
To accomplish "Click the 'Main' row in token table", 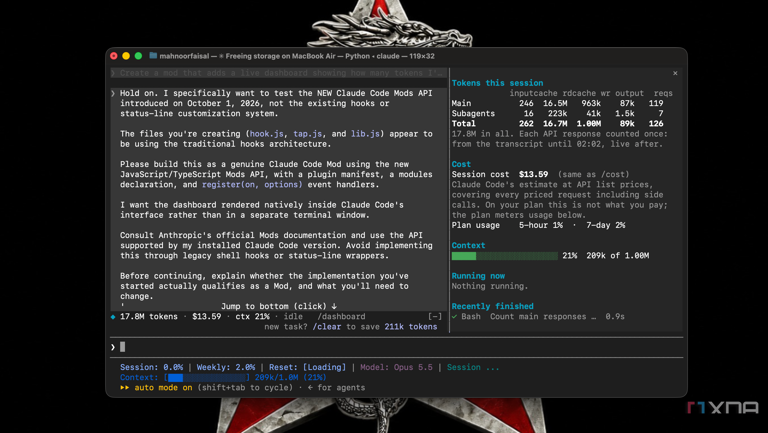I will point(557,103).
